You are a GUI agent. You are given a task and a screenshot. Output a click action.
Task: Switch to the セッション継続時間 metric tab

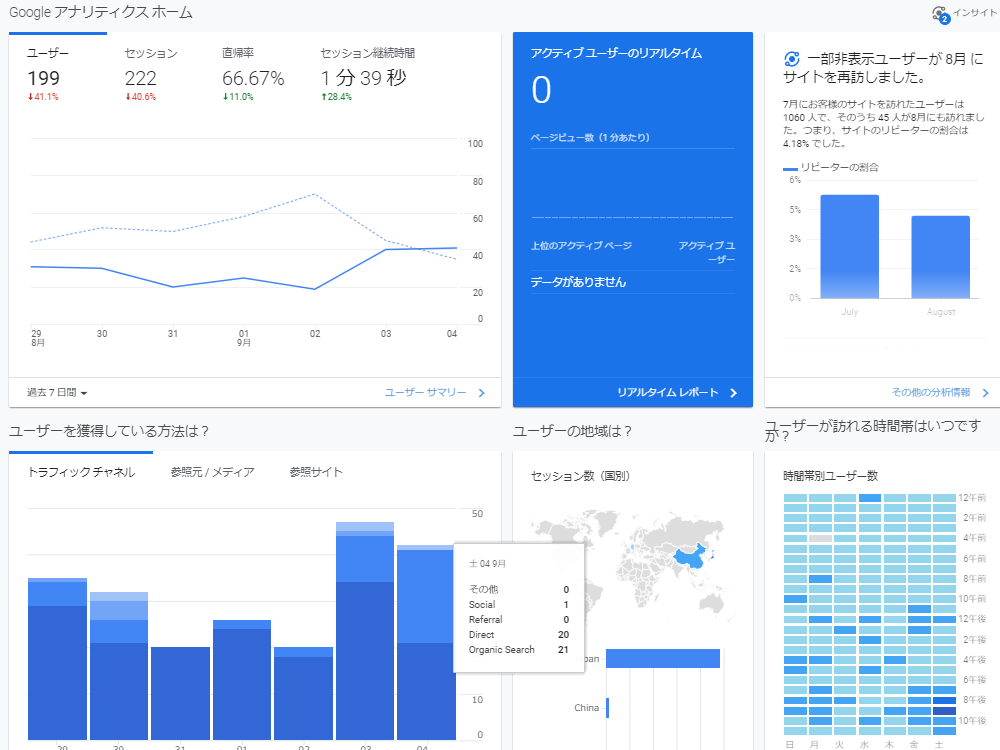(368, 74)
